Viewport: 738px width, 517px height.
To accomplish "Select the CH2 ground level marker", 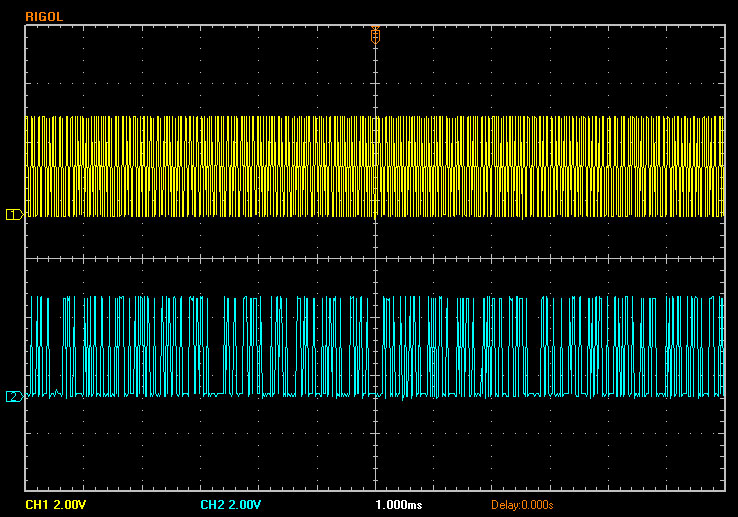I will (x=13, y=396).
